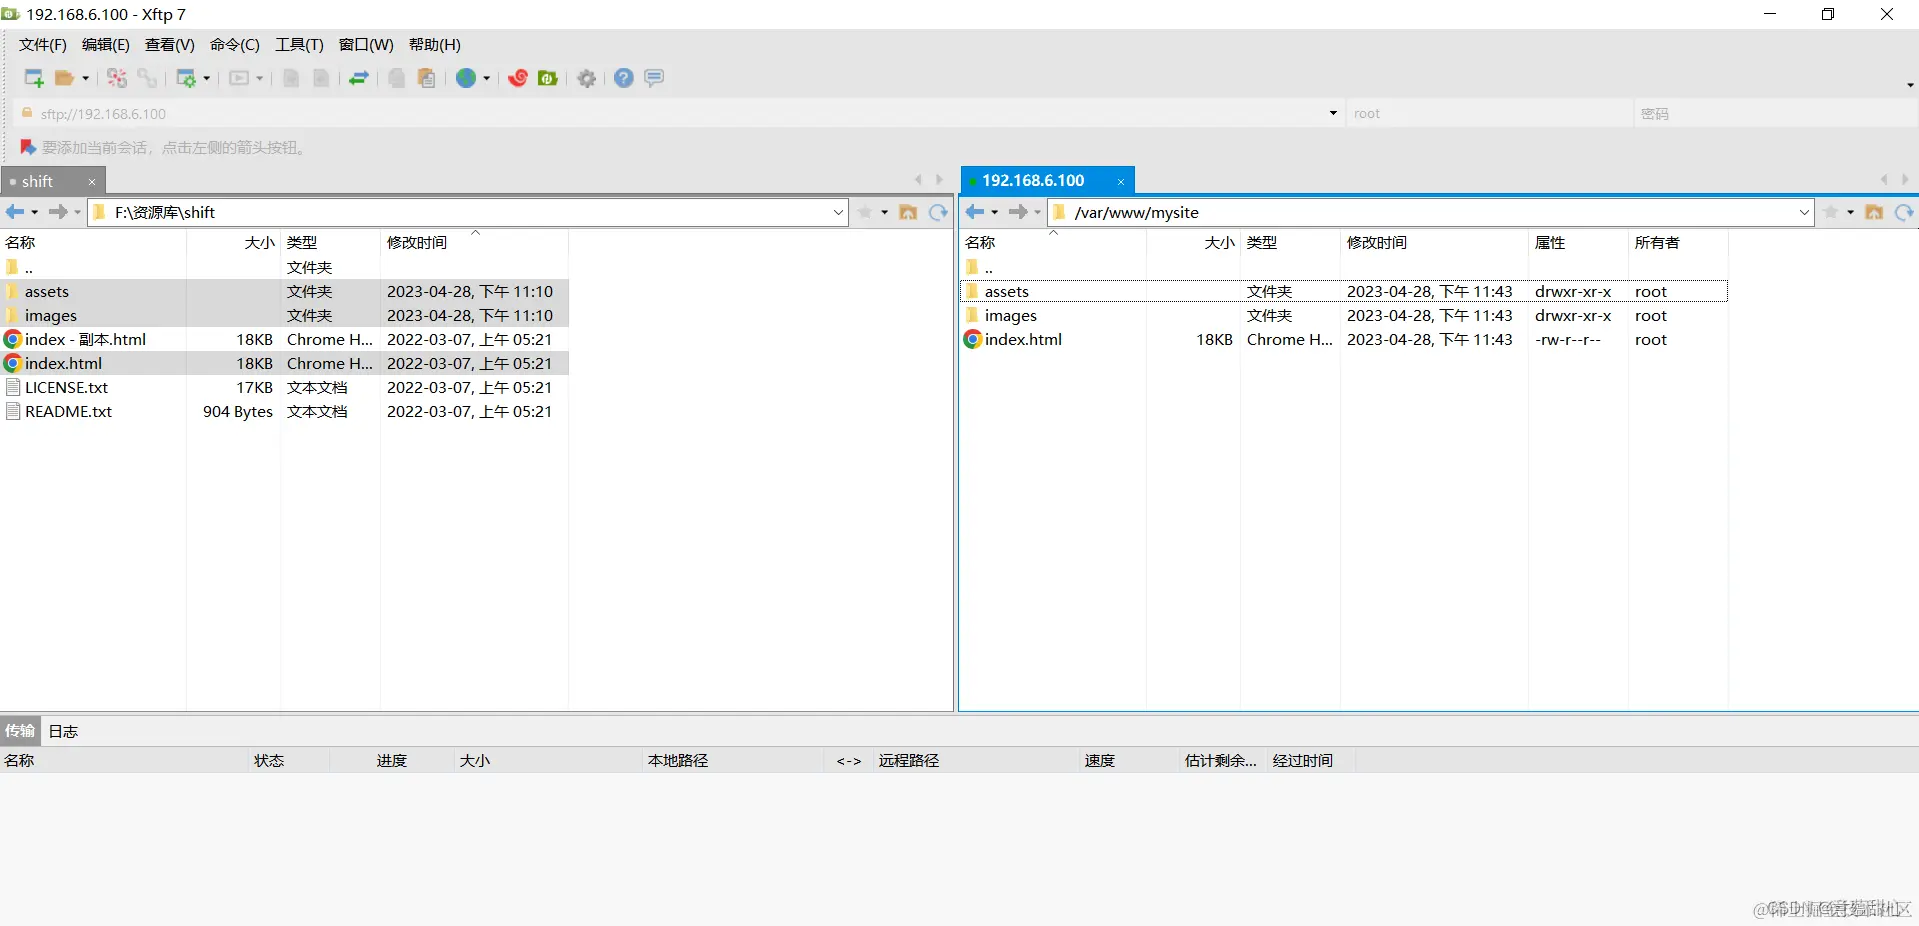
Task: Click the globe encoding icon
Action: coord(466,78)
